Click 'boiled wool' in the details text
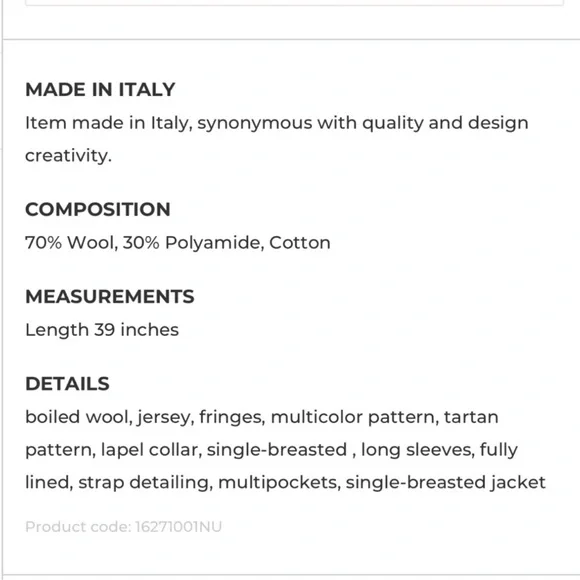This screenshot has height=580, width=580. pyautogui.click(x=79, y=417)
